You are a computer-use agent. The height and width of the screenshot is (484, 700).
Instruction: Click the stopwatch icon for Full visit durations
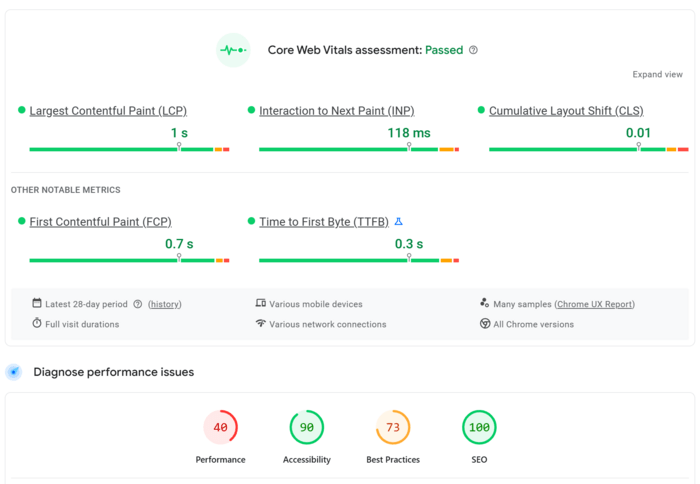pyautogui.click(x=37, y=324)
